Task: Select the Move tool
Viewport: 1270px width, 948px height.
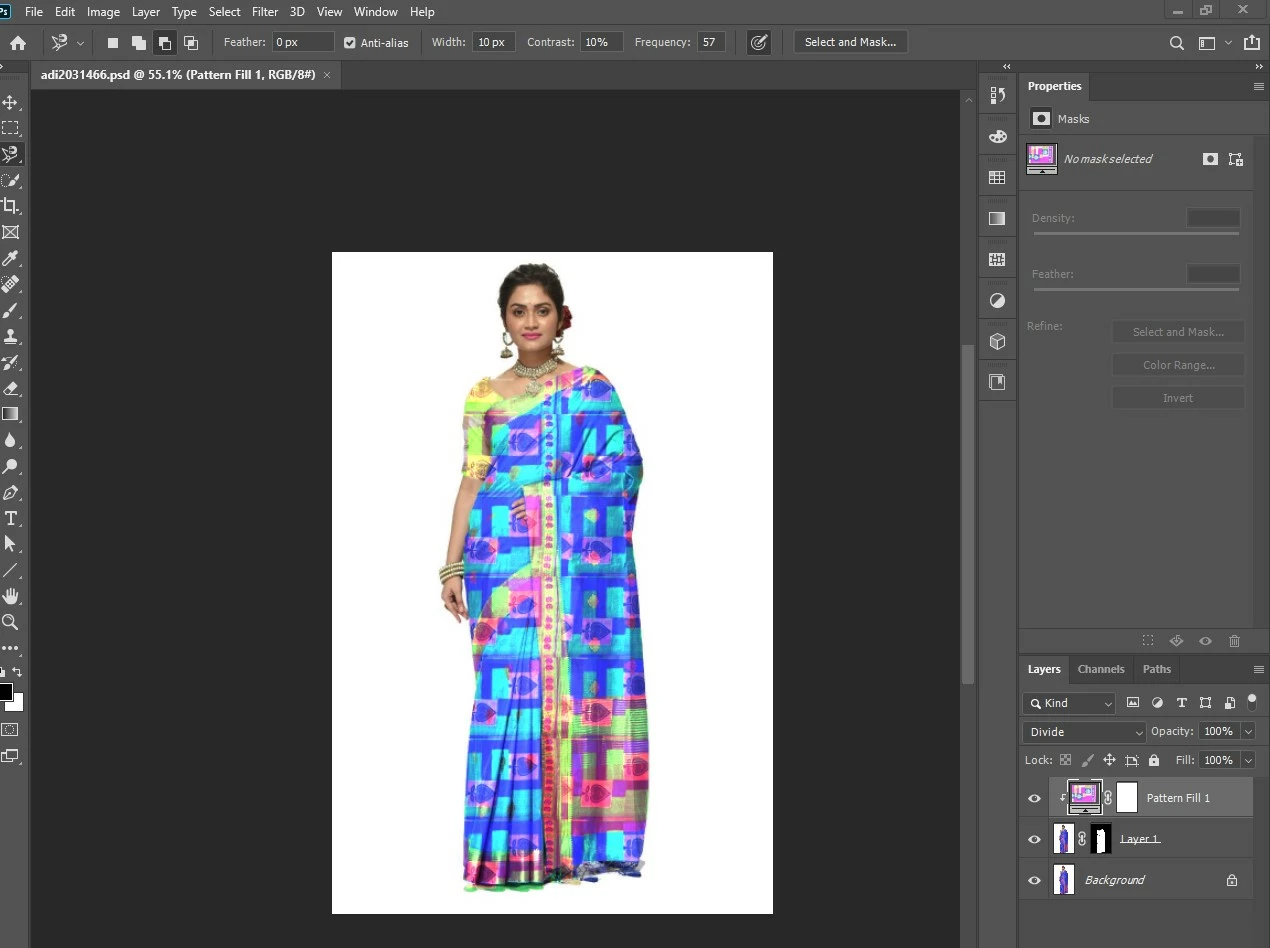Action: click(10, 103)
